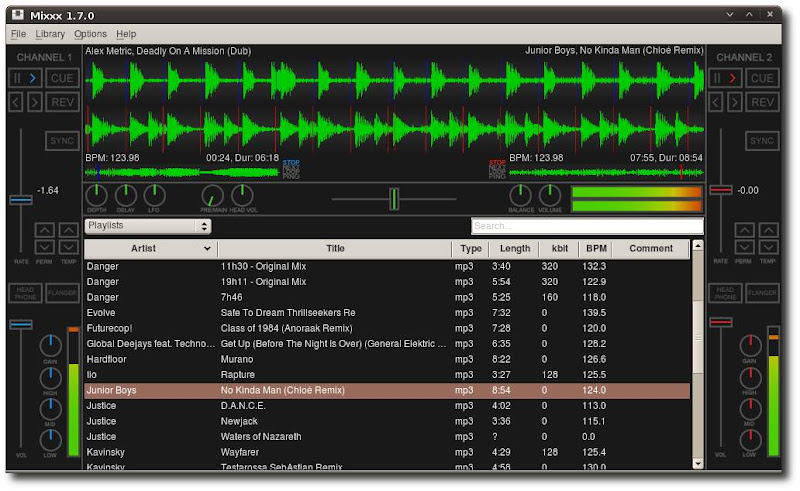
Task: Click Channel 2 fast forward arrow button
Action: [x=735, y=102]
